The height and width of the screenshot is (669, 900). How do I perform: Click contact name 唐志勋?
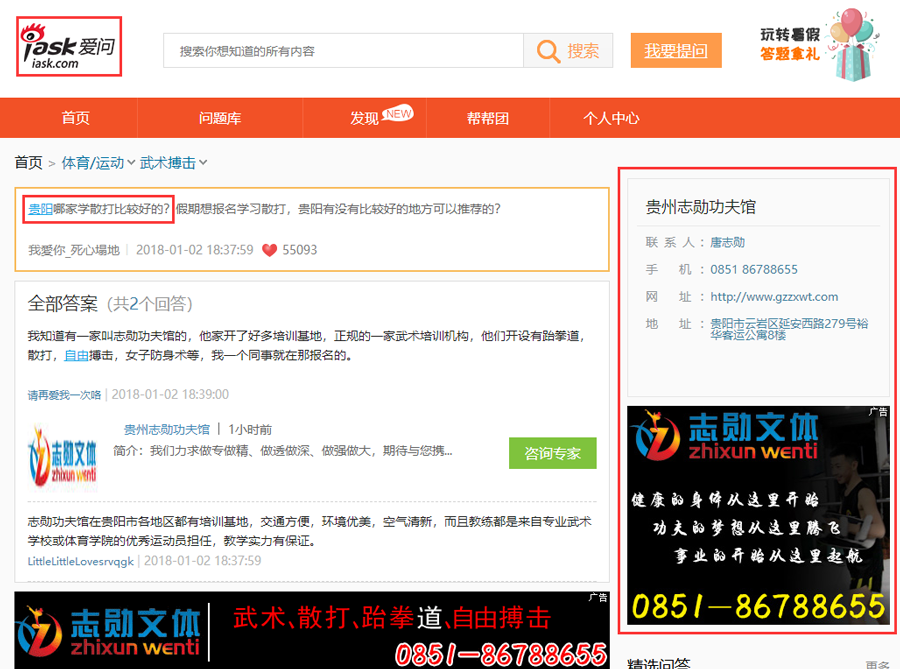(x=727, y=243)
